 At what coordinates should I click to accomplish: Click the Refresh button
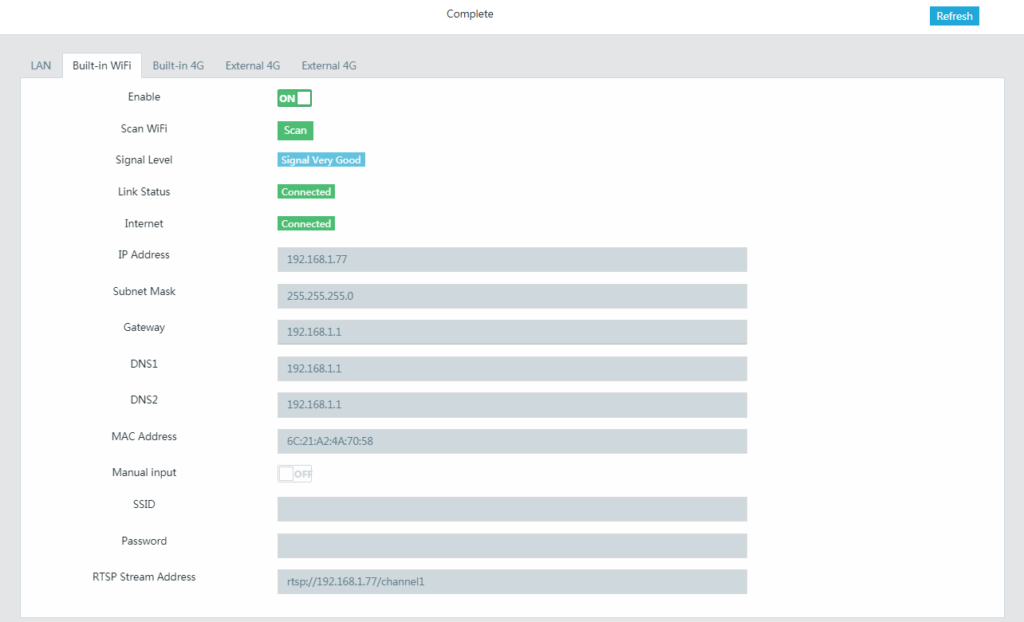pyautogui.click(x=954, y=16)
